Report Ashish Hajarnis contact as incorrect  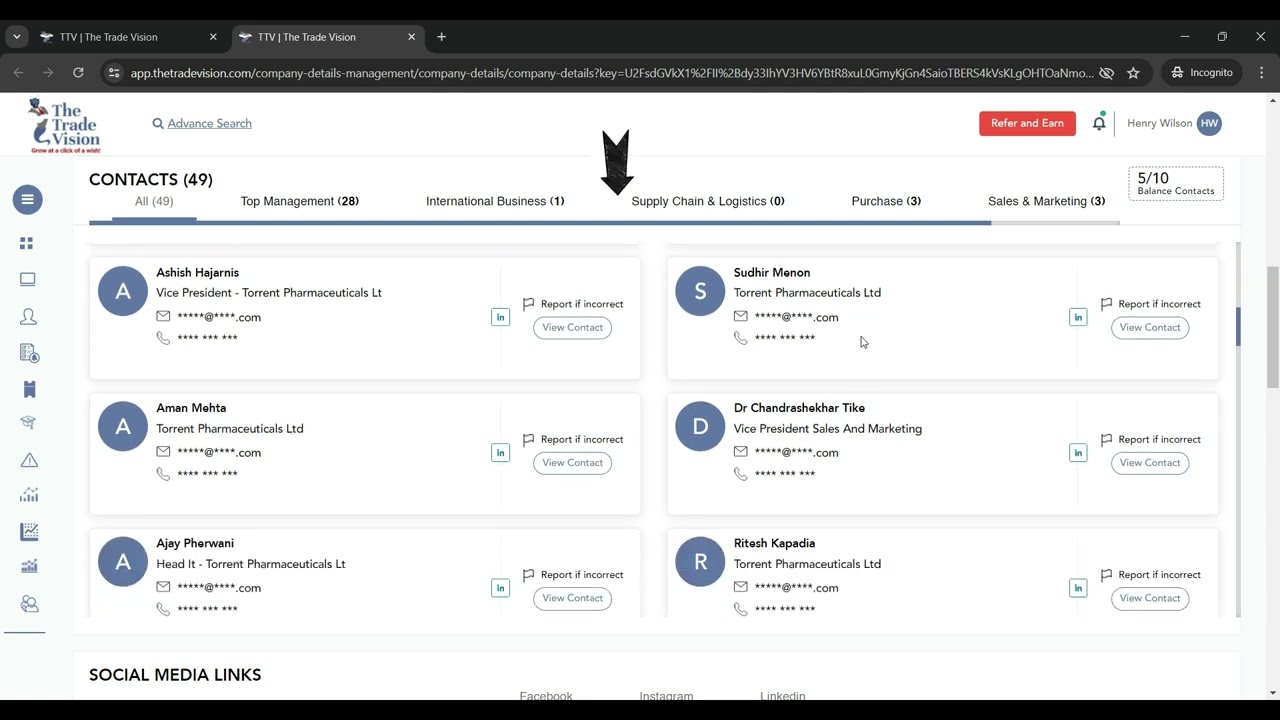tap(573, 304)
